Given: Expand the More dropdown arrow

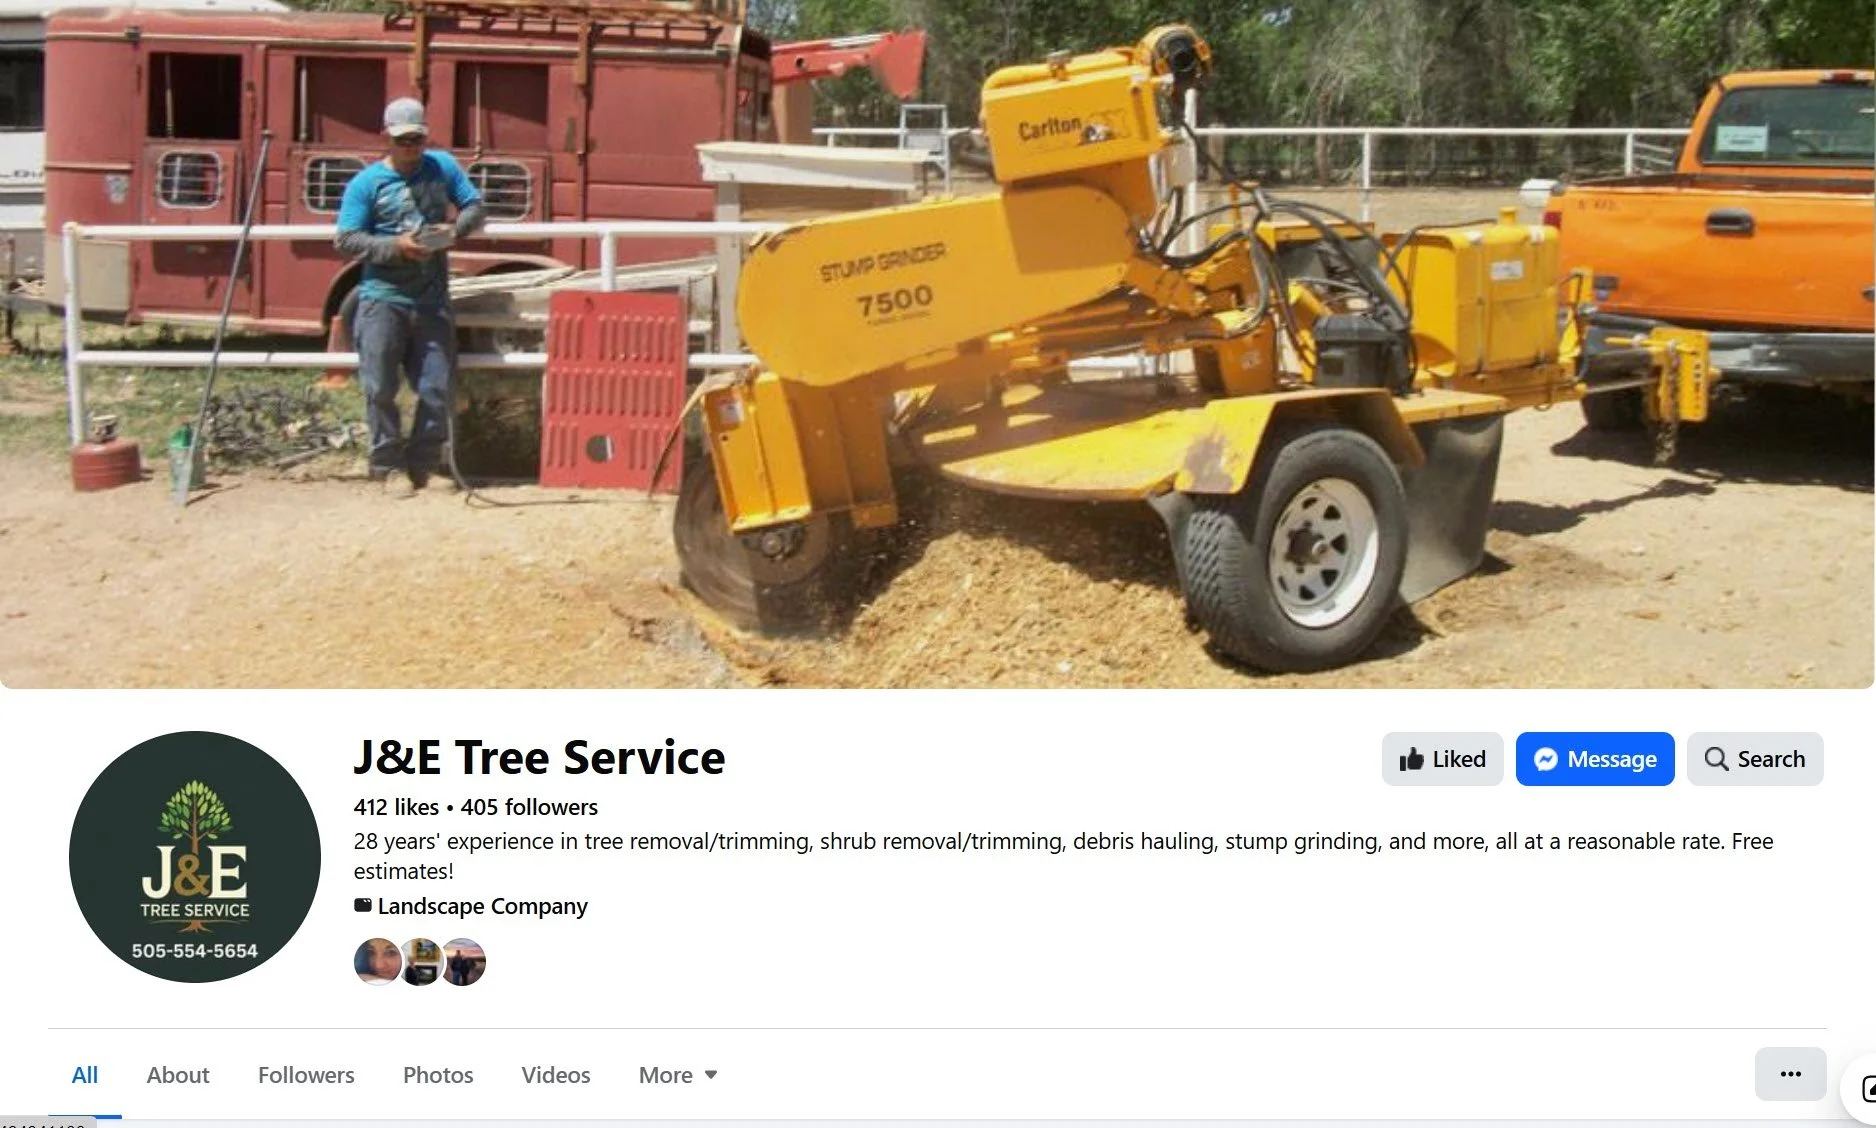Looking at the screenshot, I should pyautogui.click(x=711, y=1075).
